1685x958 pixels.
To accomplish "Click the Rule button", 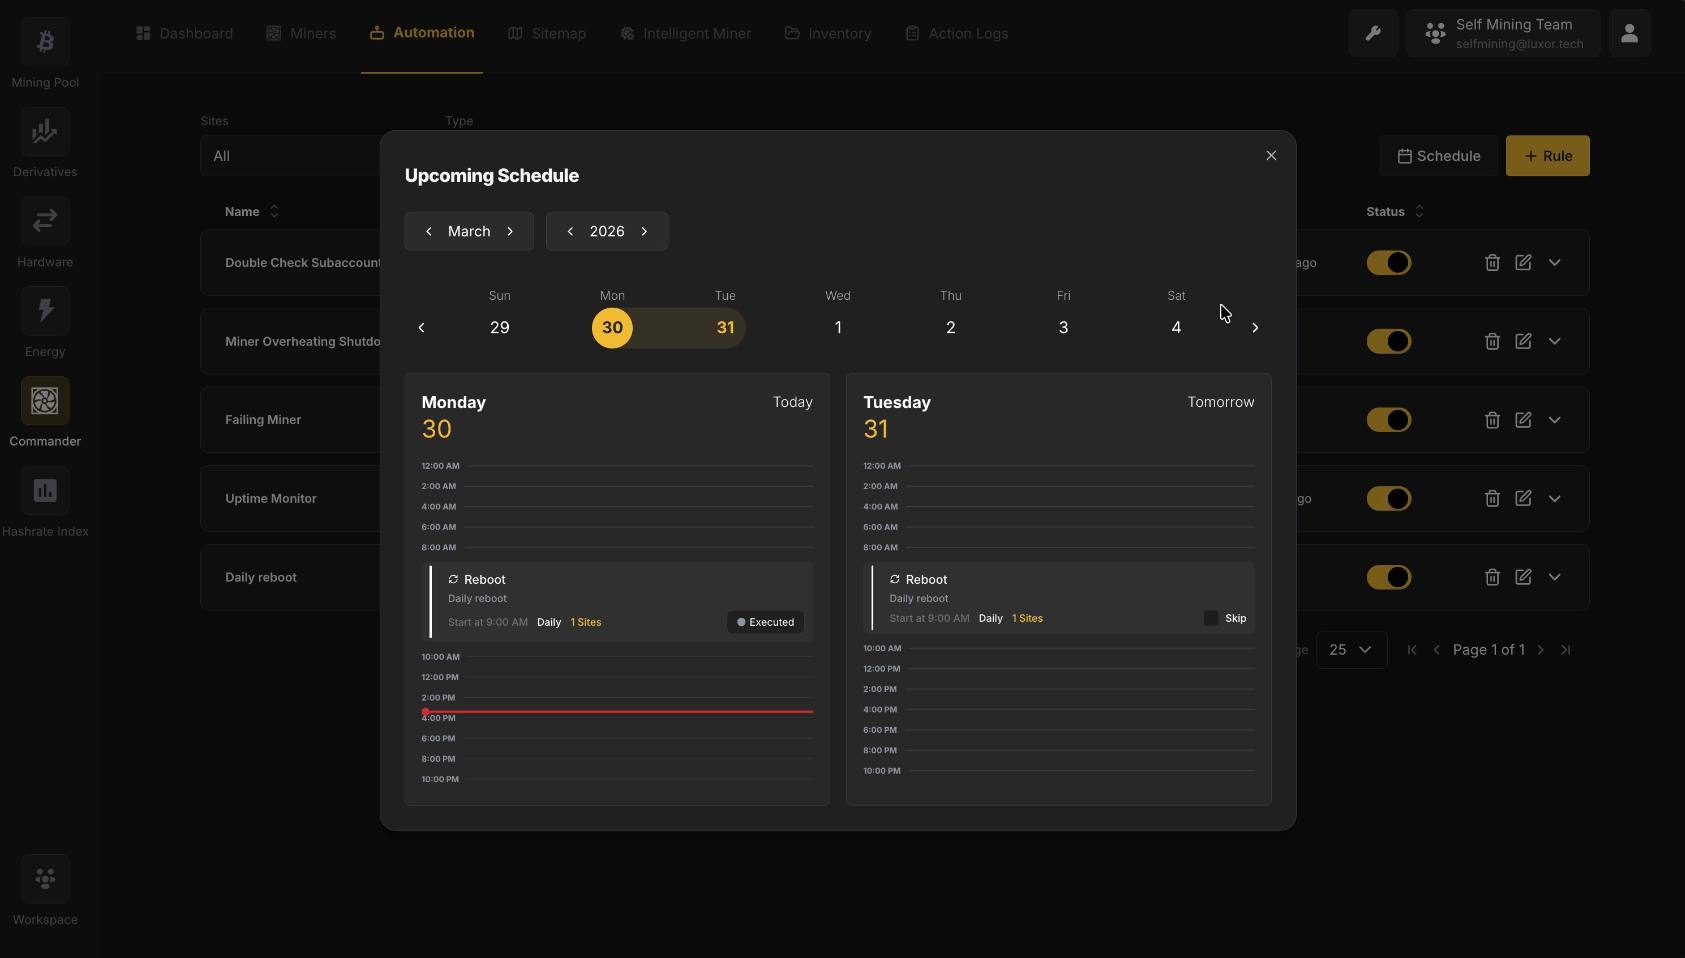I will (x=1547, y=156).
